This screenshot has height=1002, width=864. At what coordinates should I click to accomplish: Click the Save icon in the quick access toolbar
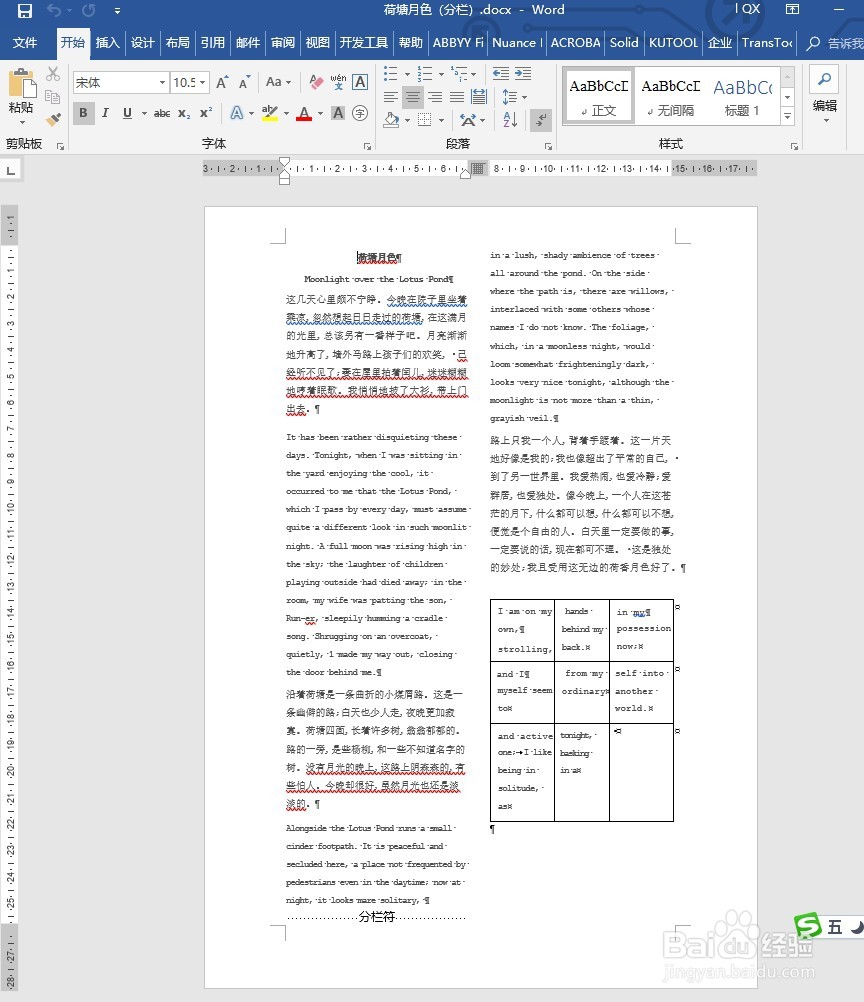point(25,10)
